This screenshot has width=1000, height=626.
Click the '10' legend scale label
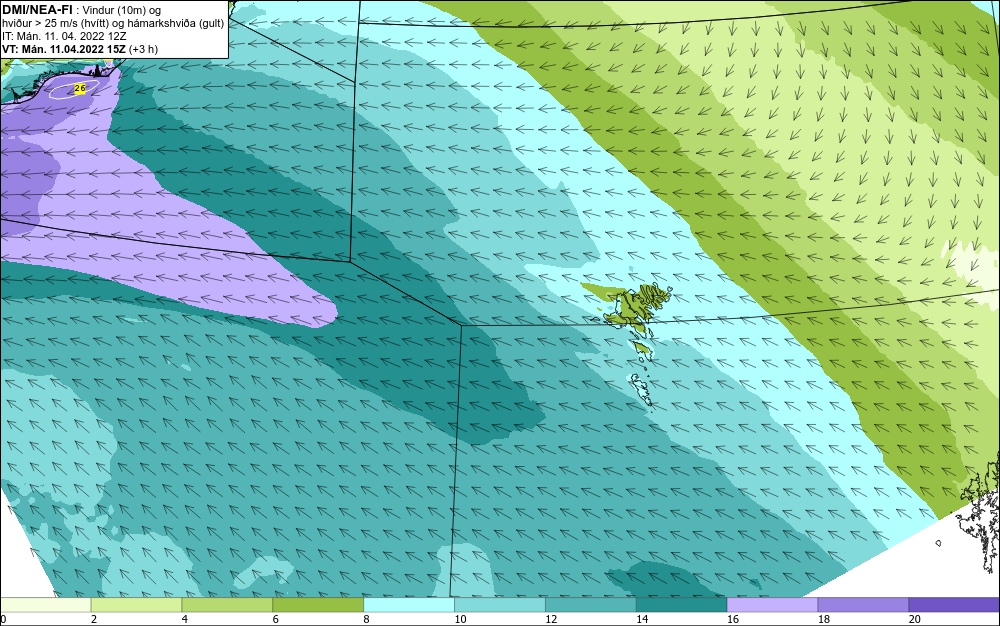pyautogui.click(x=460, y=619)
